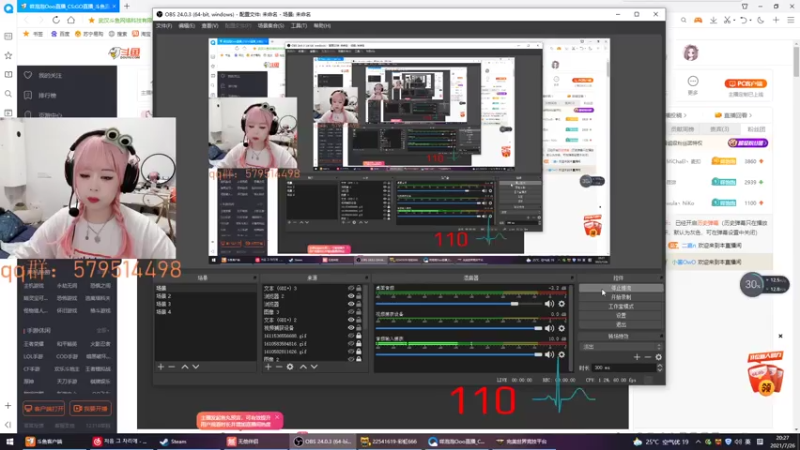The width and height of the screenshot is (800, 450).
Task: Remove the selected source with the minus icon
Action: click(279, 367)
